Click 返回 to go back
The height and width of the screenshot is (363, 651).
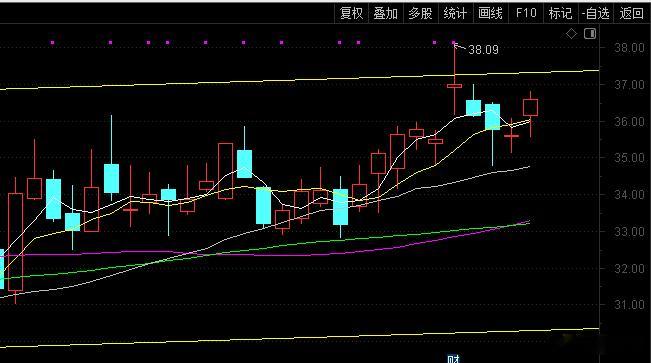(x=631, y=13)
